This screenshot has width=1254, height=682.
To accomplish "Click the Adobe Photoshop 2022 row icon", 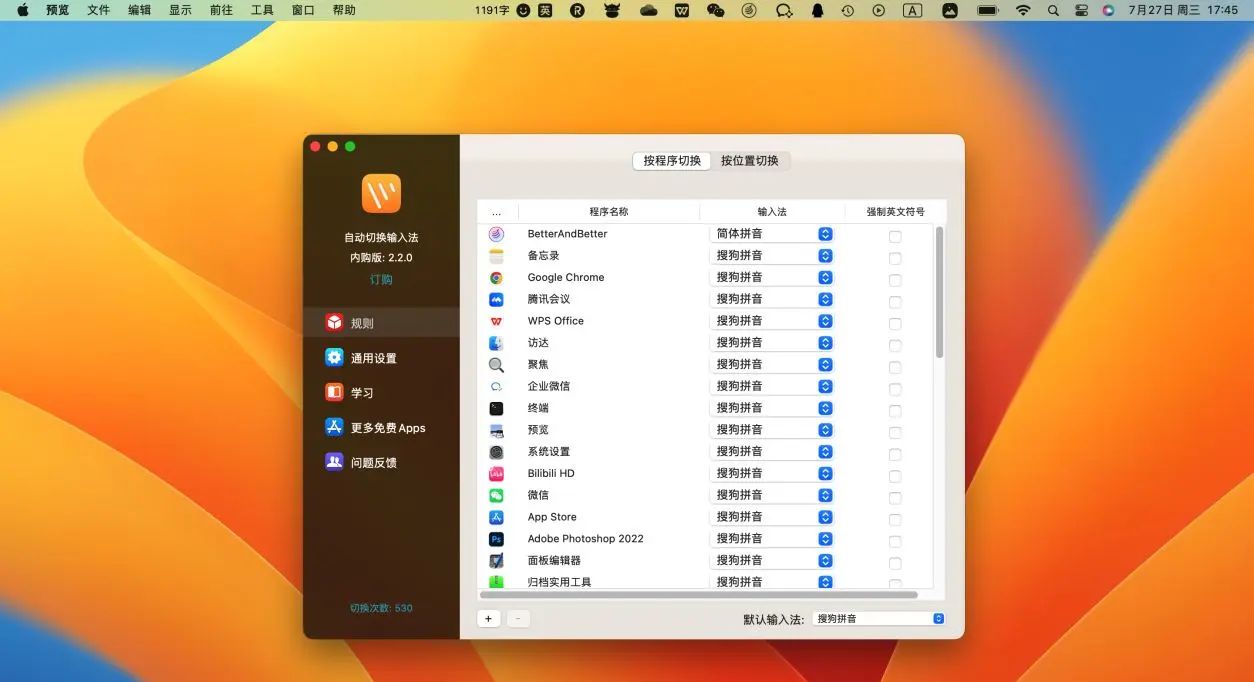I will click(497, 538).
